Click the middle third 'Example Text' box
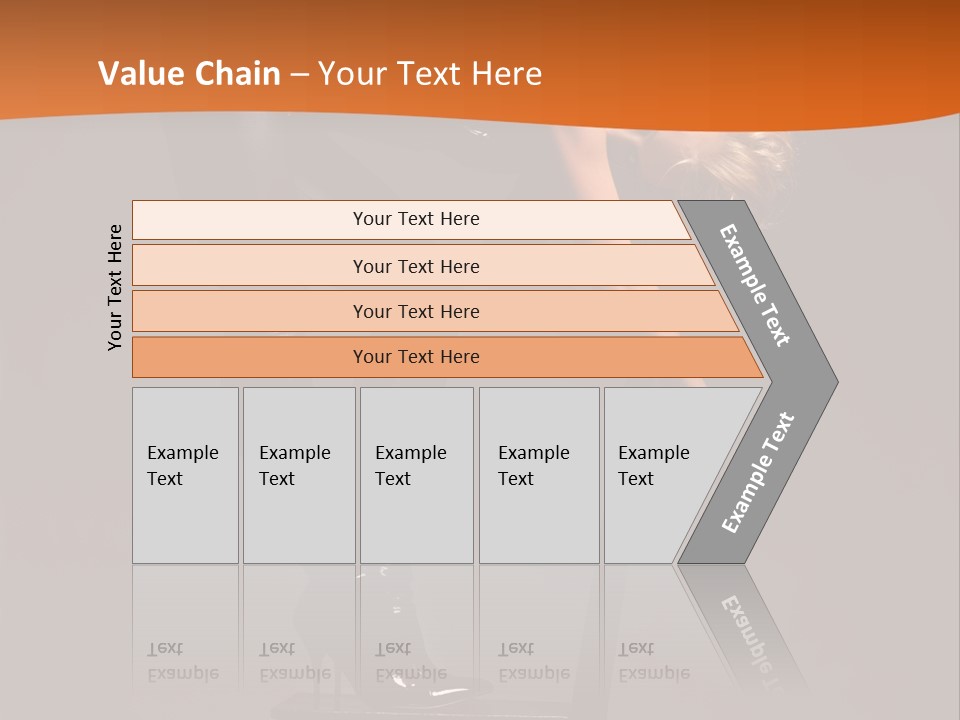This screenshot has width=960, height=720. (416, 475)
